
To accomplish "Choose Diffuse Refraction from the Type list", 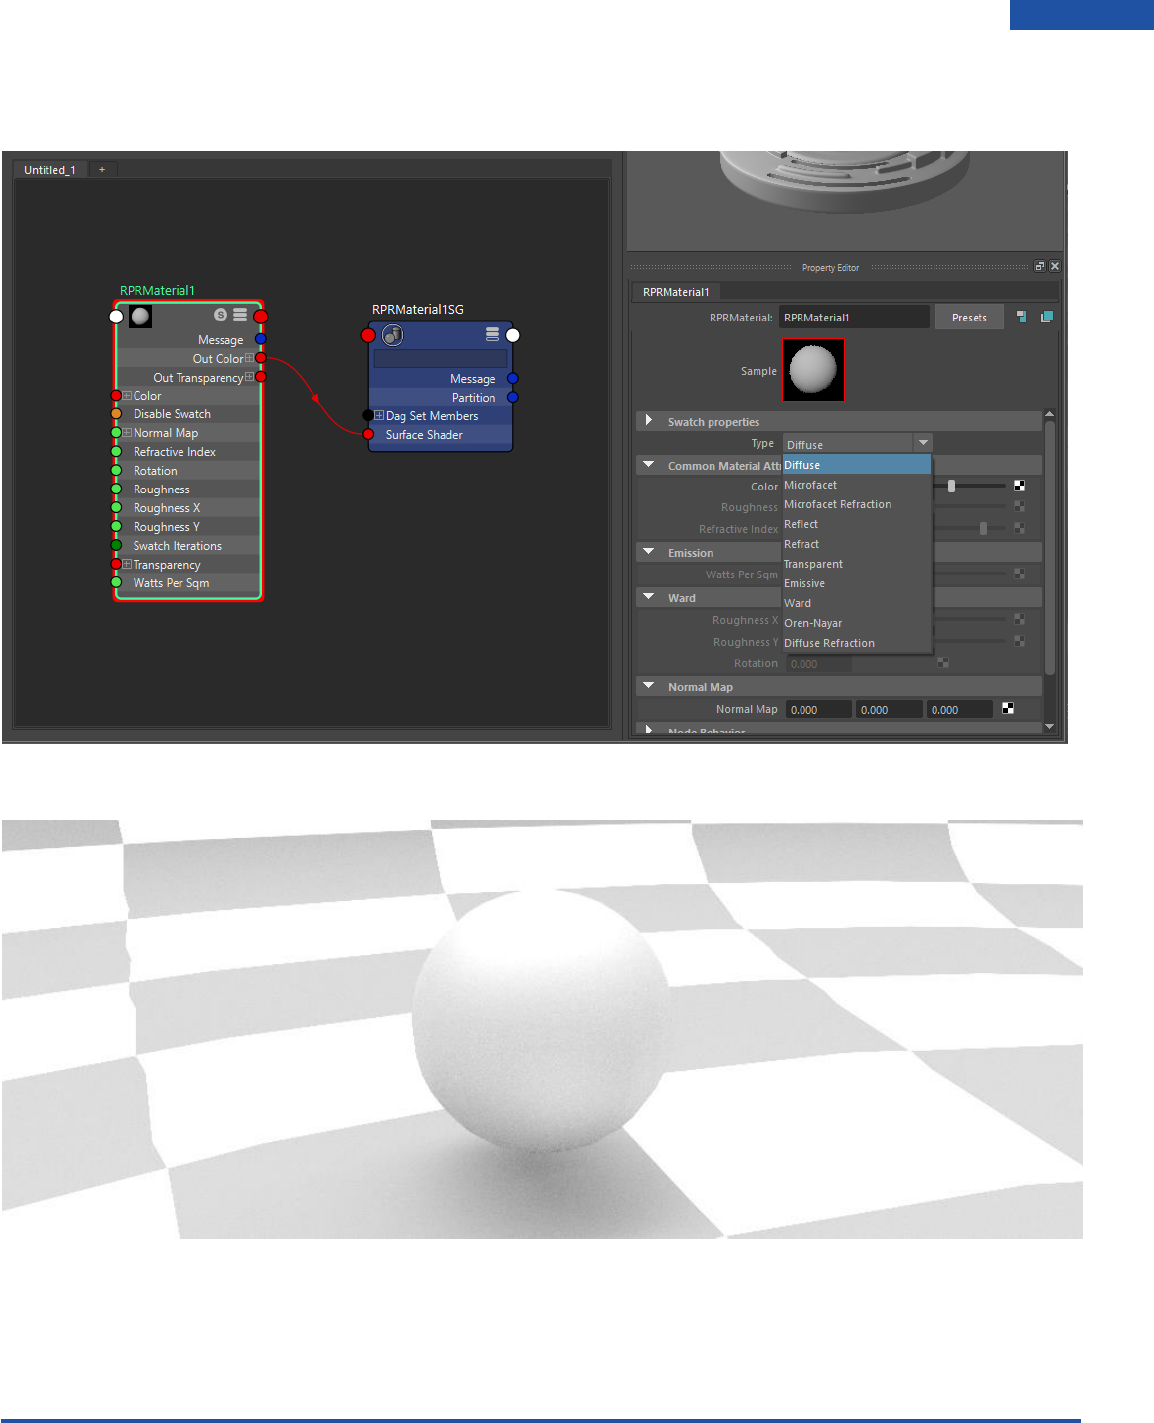I will coord(857,643).
